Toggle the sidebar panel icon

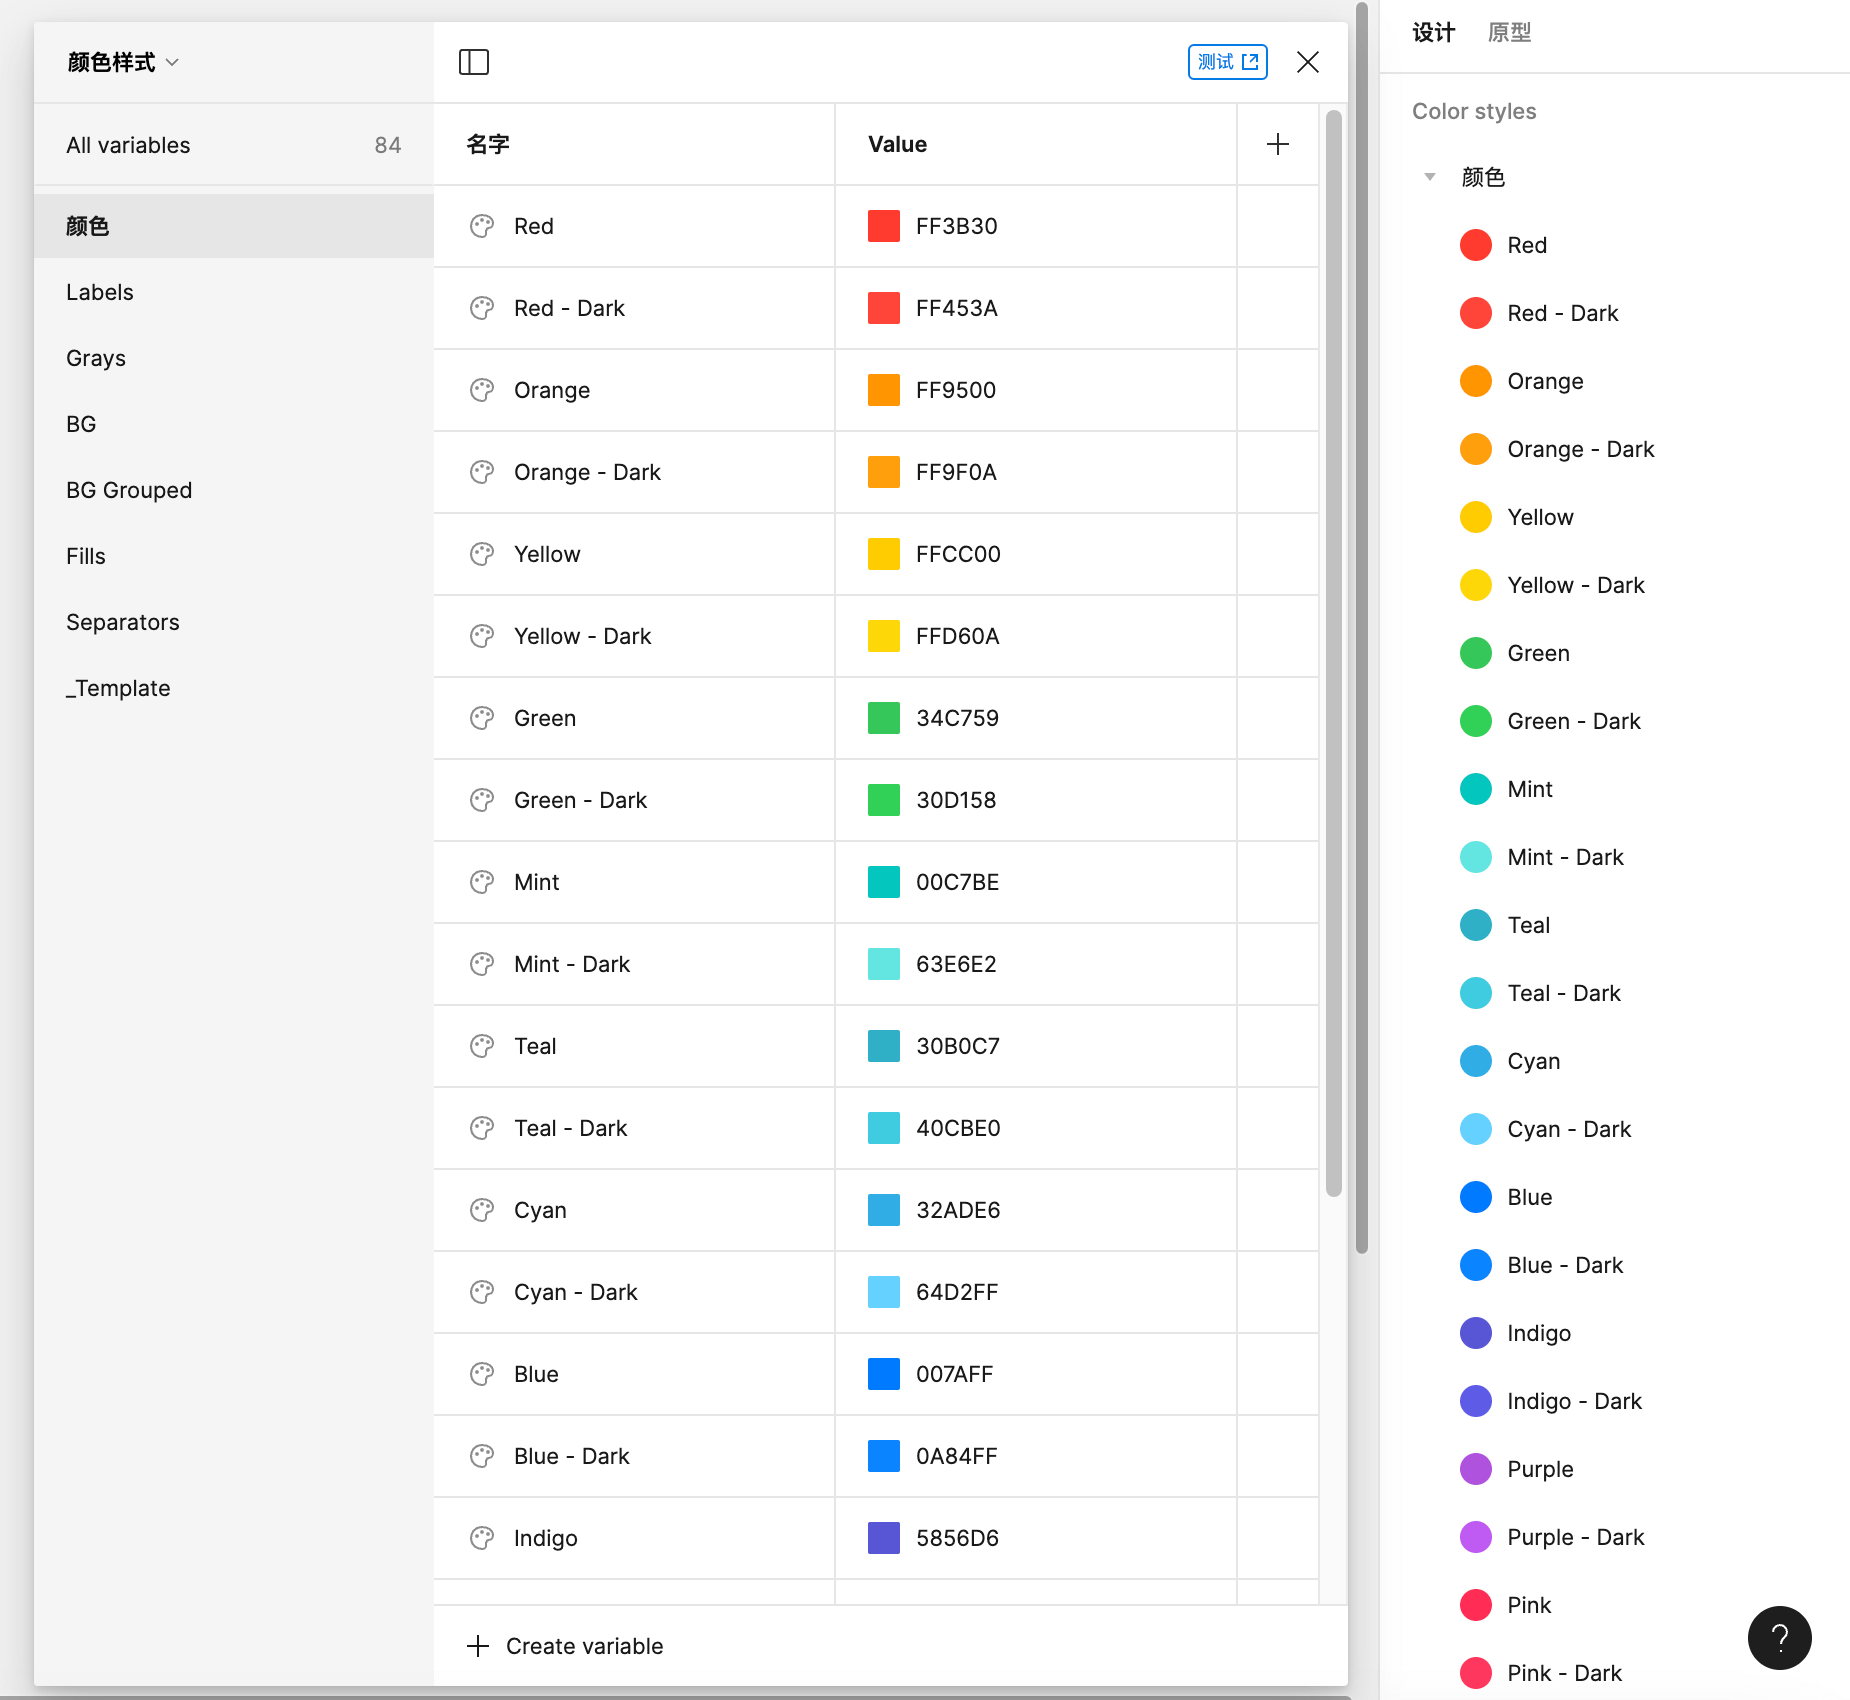473,62
